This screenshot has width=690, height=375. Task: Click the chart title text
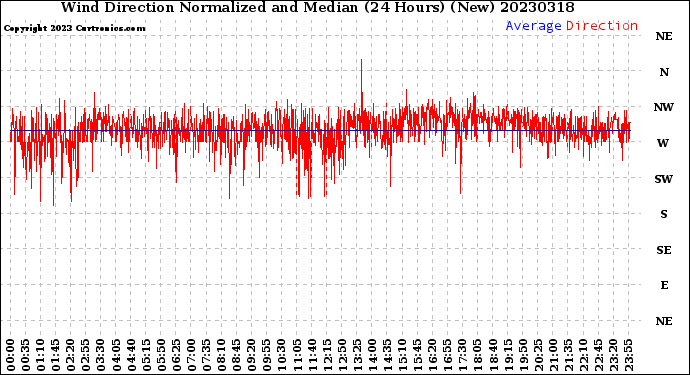317,7
